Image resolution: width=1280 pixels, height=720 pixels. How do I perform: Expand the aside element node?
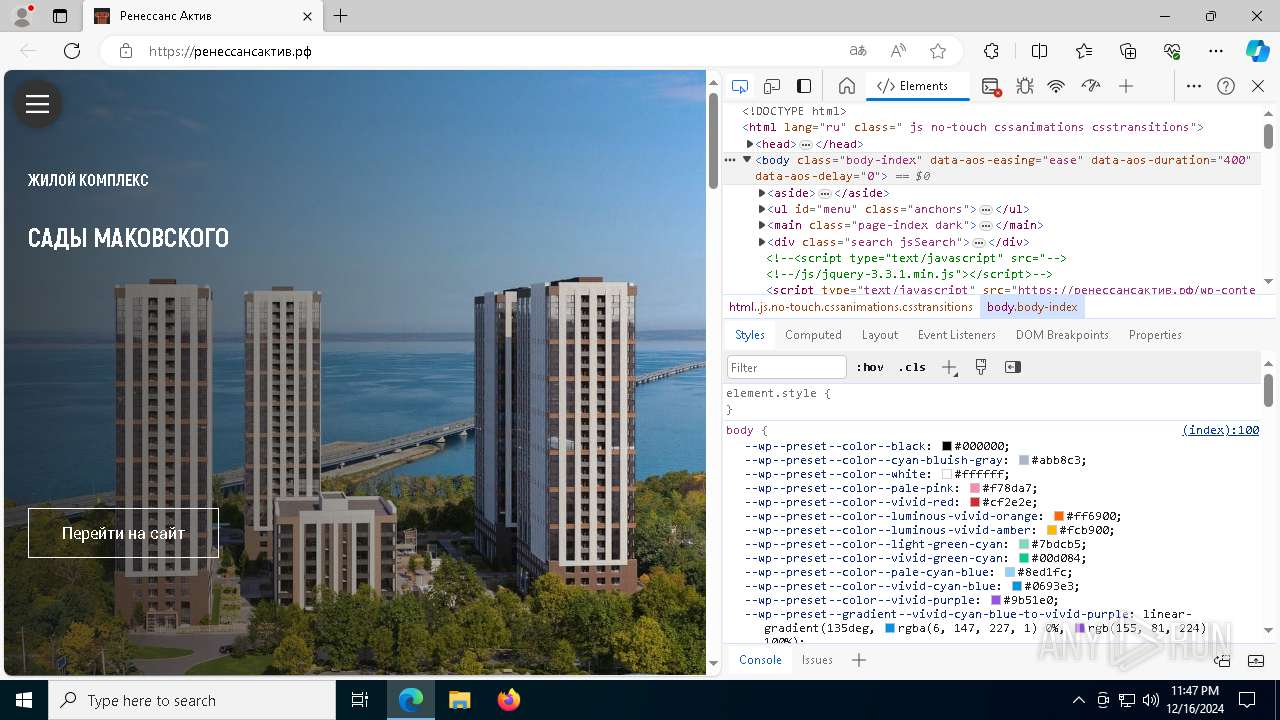point(762,193)
